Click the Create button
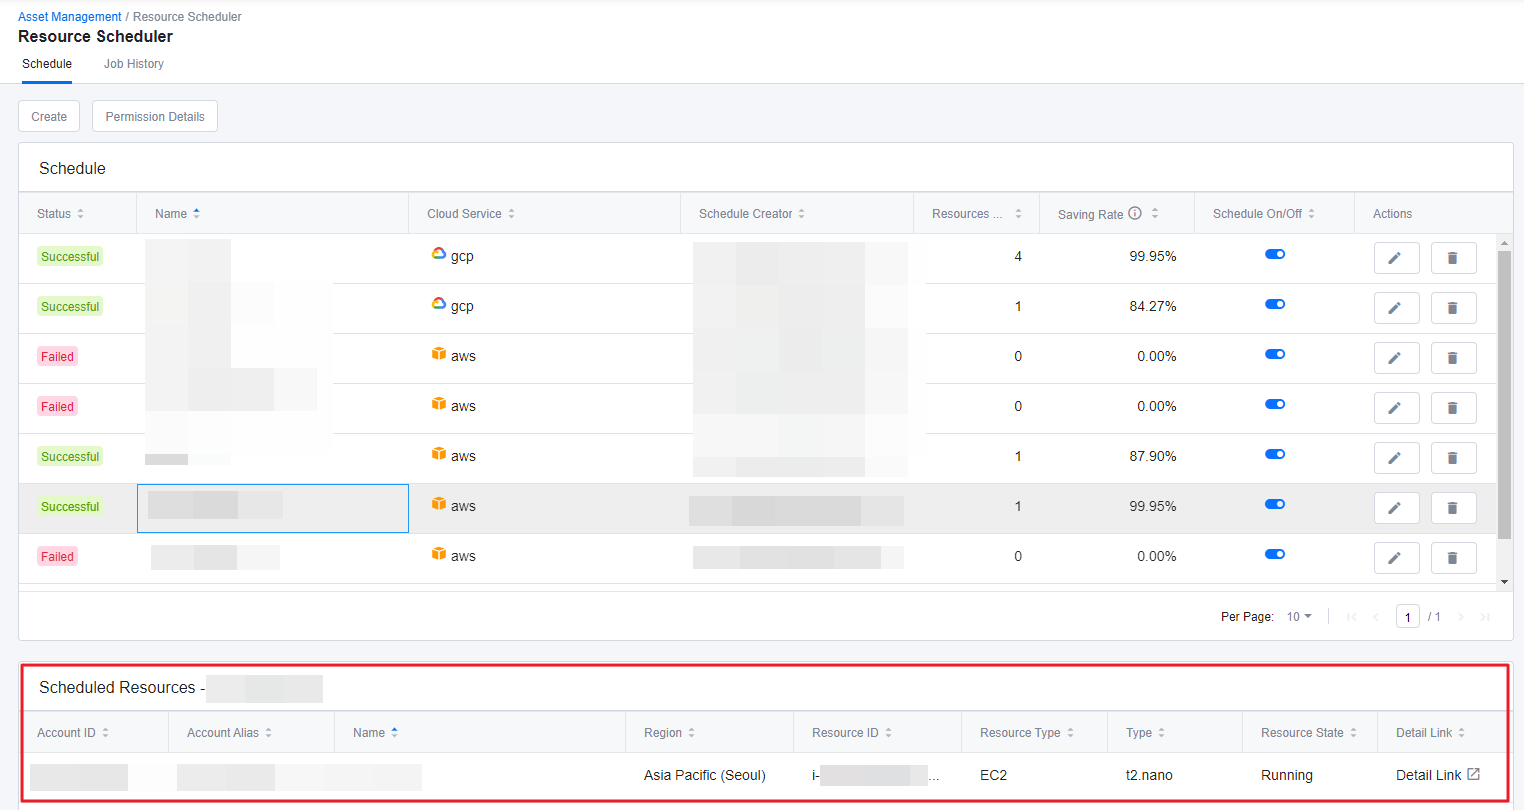1524x810 pixels. (49, 117)
